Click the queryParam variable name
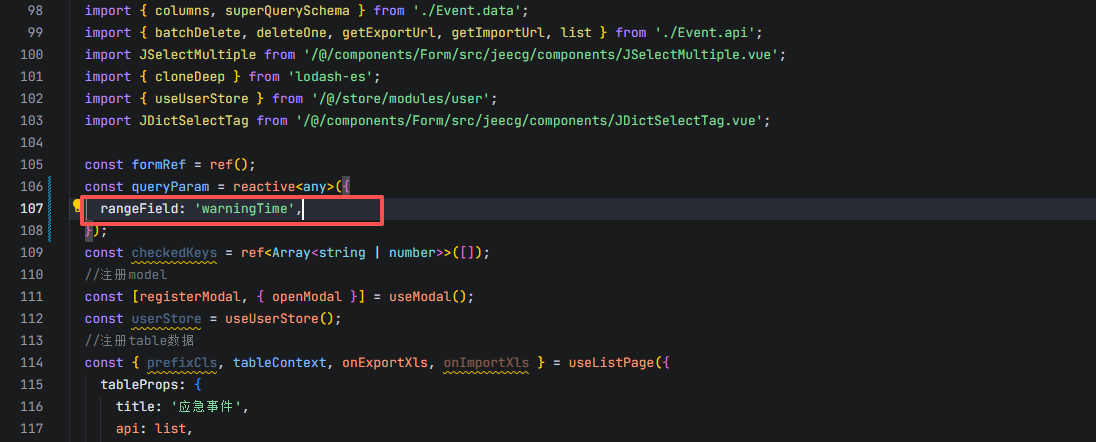 (x=170, y=186)
